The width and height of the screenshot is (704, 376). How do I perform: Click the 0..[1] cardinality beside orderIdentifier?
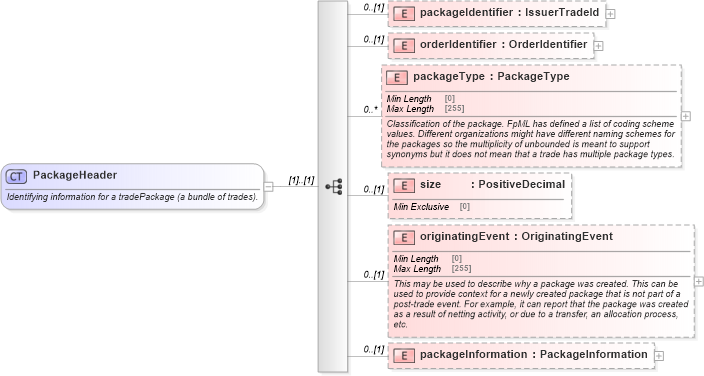[x=374, y=40]
